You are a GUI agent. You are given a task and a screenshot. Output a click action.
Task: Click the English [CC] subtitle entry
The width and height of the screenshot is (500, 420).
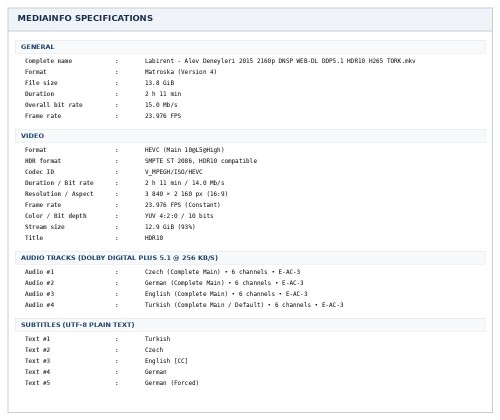pyautogui.click(x=166, y=361)
